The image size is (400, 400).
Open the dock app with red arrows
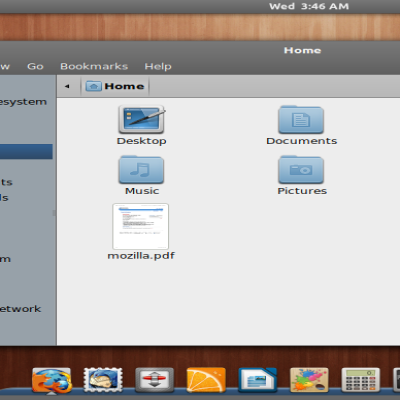(154, 380)
